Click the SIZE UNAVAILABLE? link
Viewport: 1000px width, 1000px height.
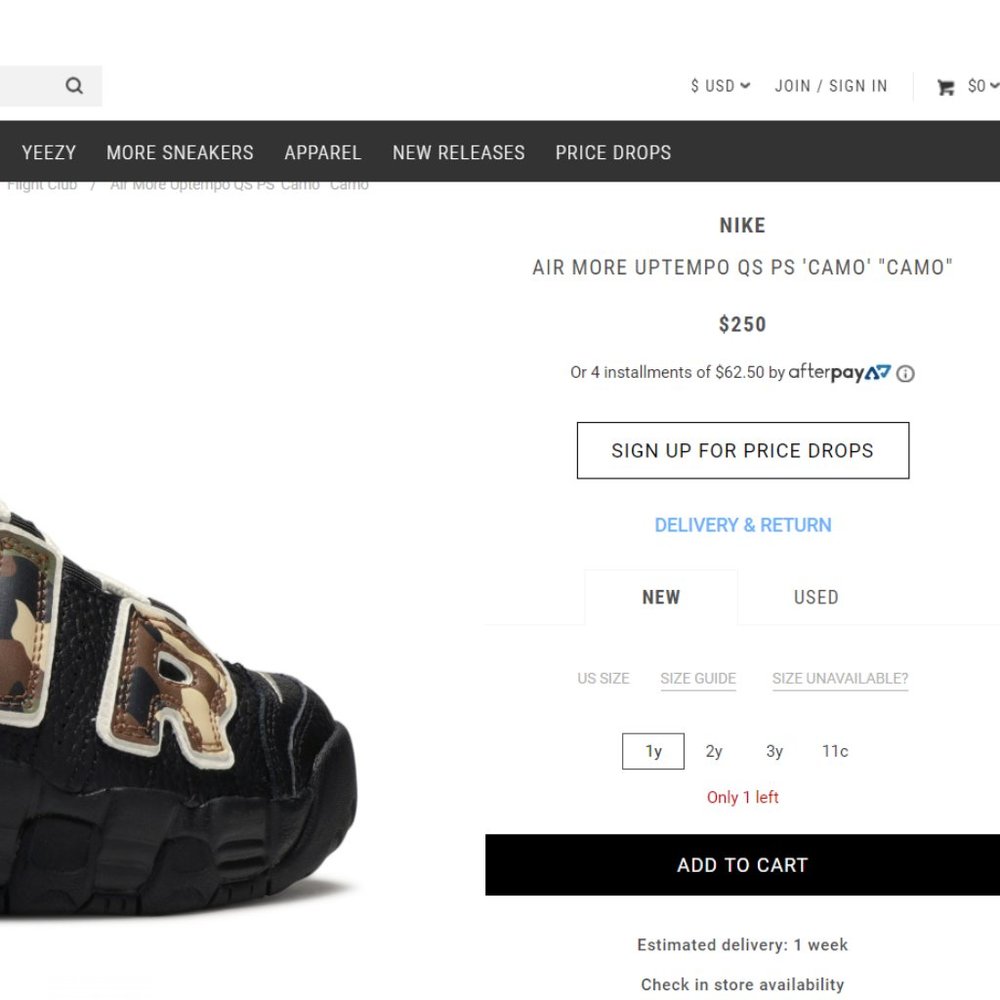[x=839, y=678]
